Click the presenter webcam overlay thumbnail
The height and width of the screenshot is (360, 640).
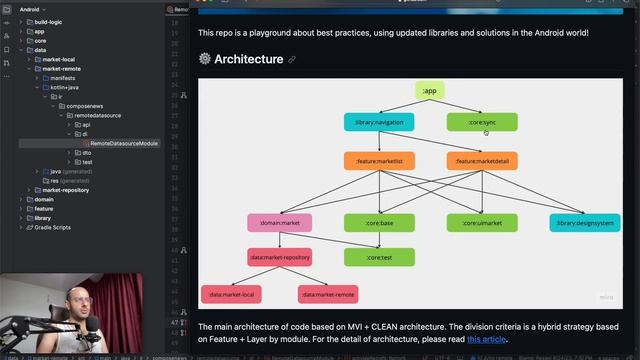(71, 313)
